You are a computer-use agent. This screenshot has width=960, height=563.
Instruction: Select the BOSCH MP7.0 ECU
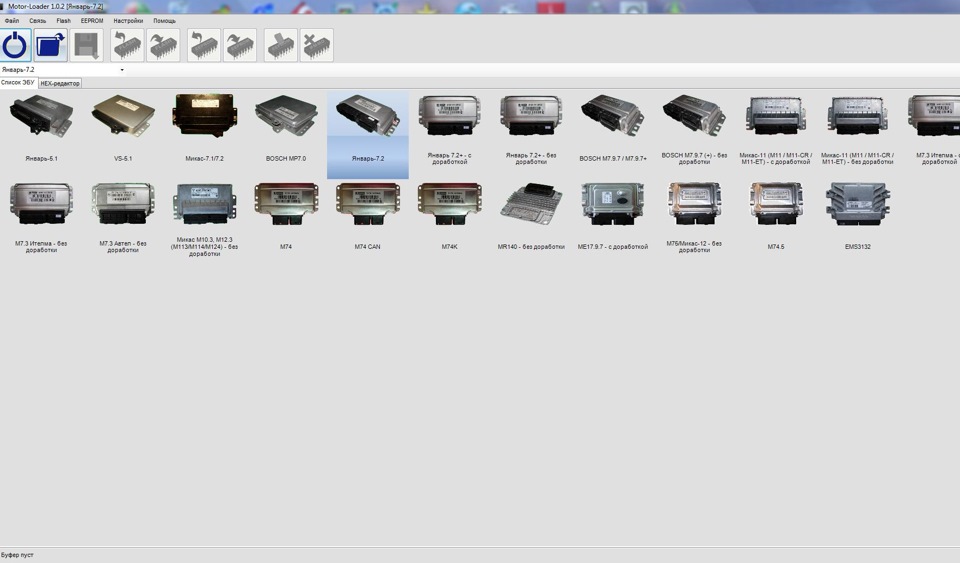[x=286, y=128]
